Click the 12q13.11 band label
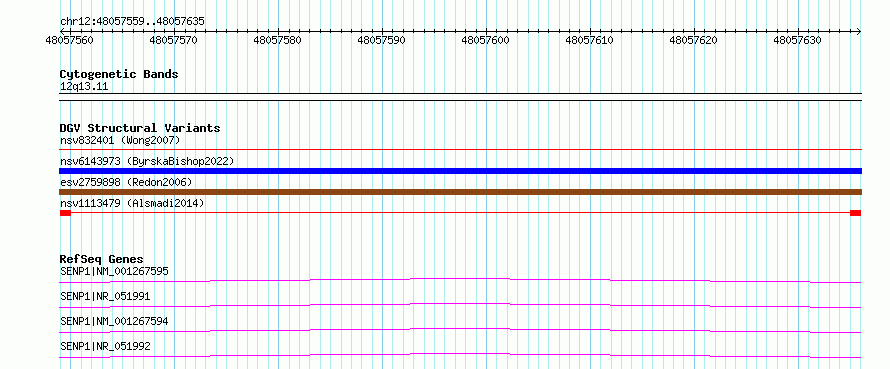Viewport: 890px width, 369px height. [x=84, y=87]
